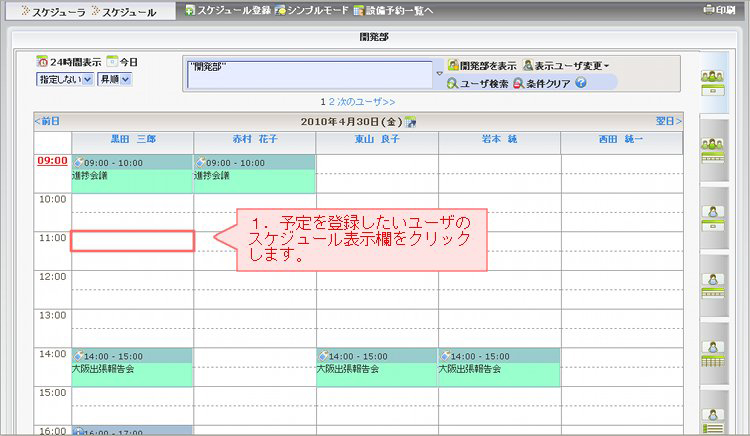Click 開発部を表示 button
This screenshot has height=436, width=750.
click(x=482, y=65)
